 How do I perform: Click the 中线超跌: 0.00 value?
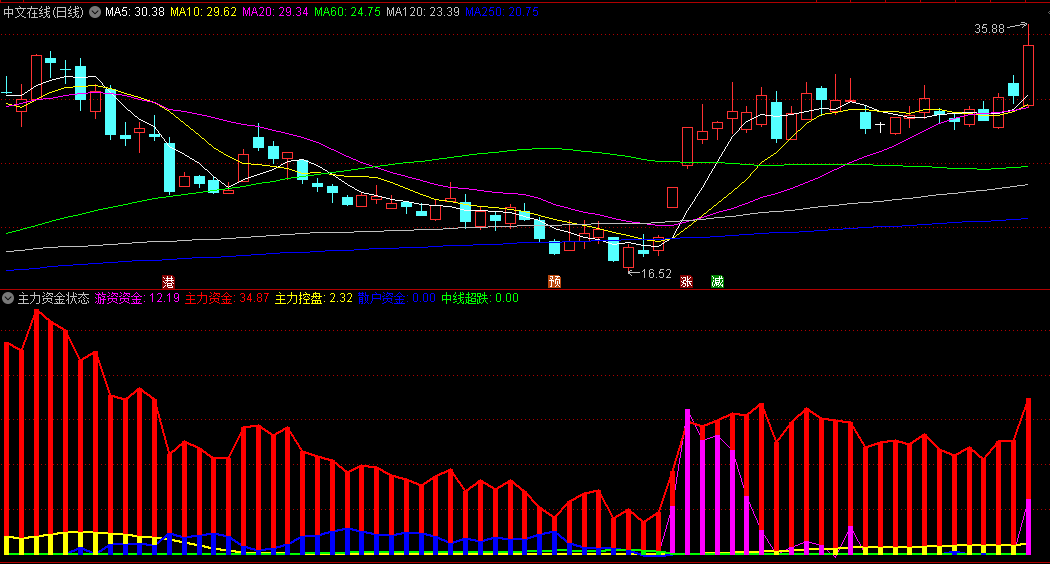pyautogui.click(x=479, y=298)
